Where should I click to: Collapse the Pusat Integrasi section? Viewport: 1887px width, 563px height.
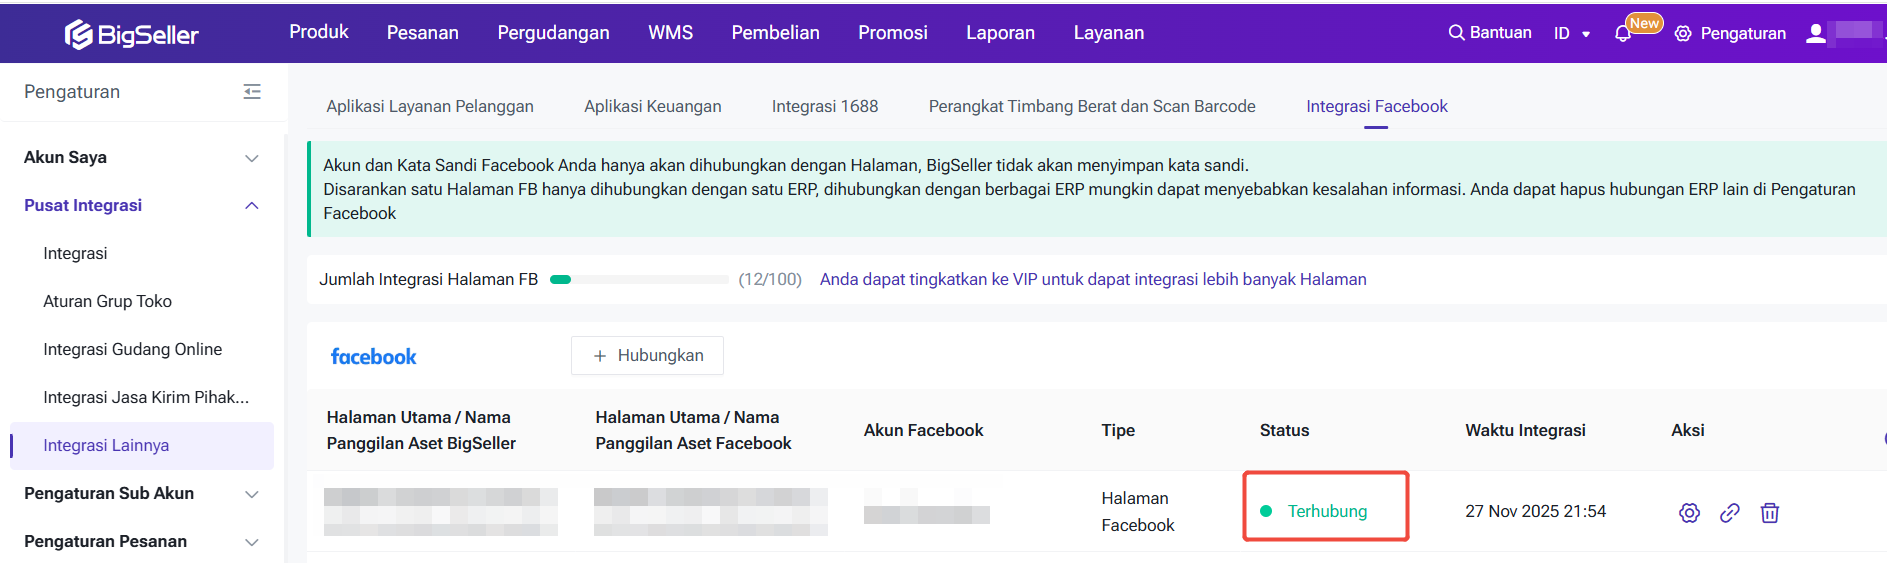(252, 206)
